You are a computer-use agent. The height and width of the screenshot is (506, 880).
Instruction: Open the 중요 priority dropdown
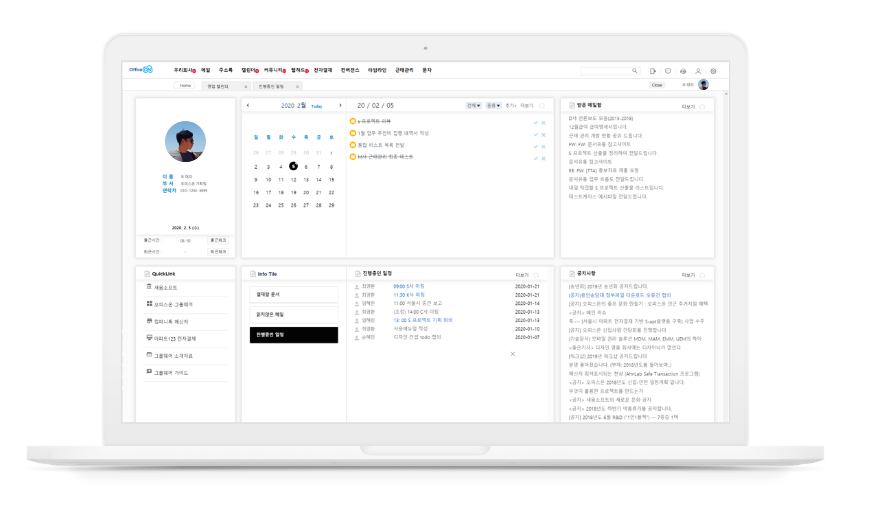point(492,105)
